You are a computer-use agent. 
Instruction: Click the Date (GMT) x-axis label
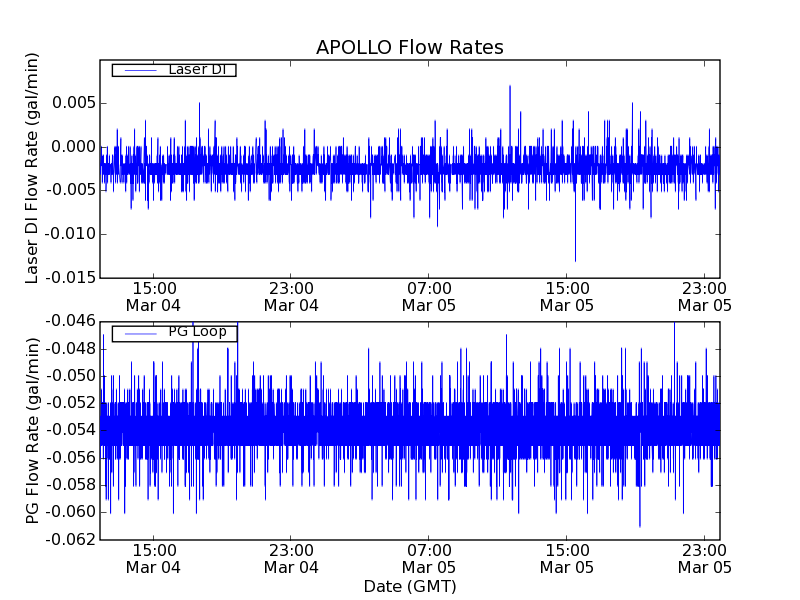tap(409, 586)
